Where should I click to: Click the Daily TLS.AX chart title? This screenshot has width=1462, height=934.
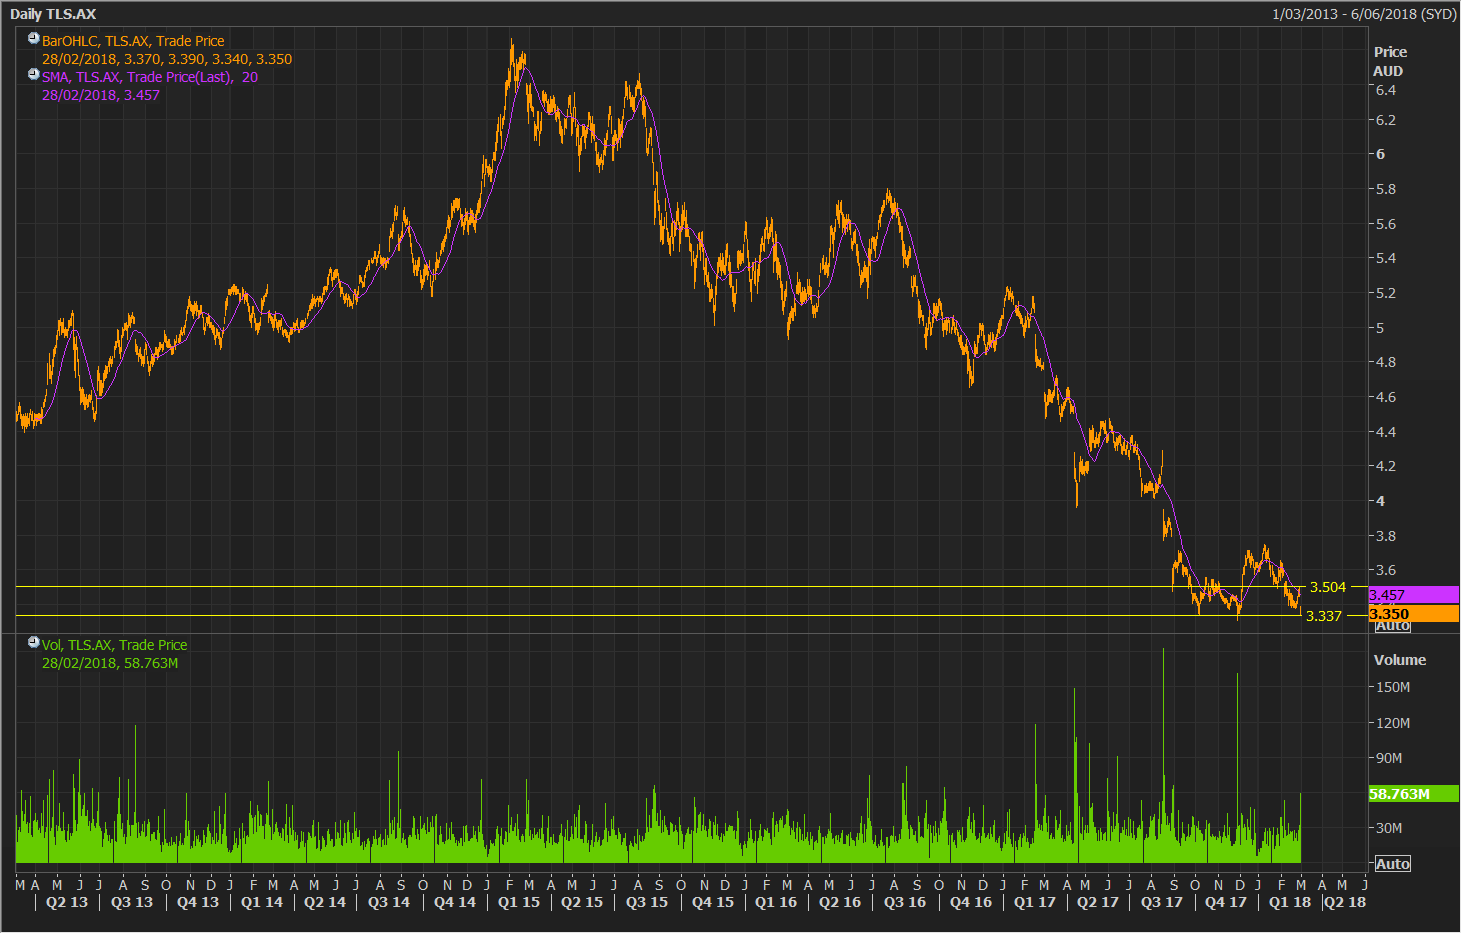coord(53,14)
